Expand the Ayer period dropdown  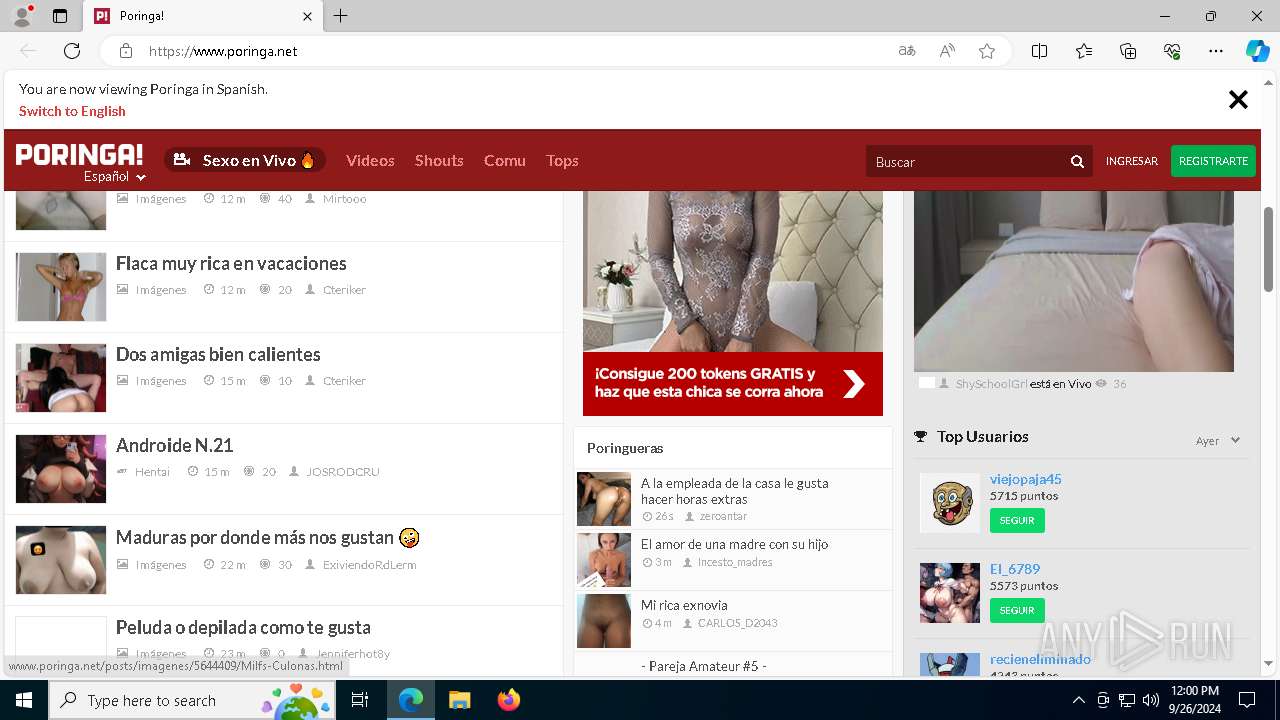1218,440
